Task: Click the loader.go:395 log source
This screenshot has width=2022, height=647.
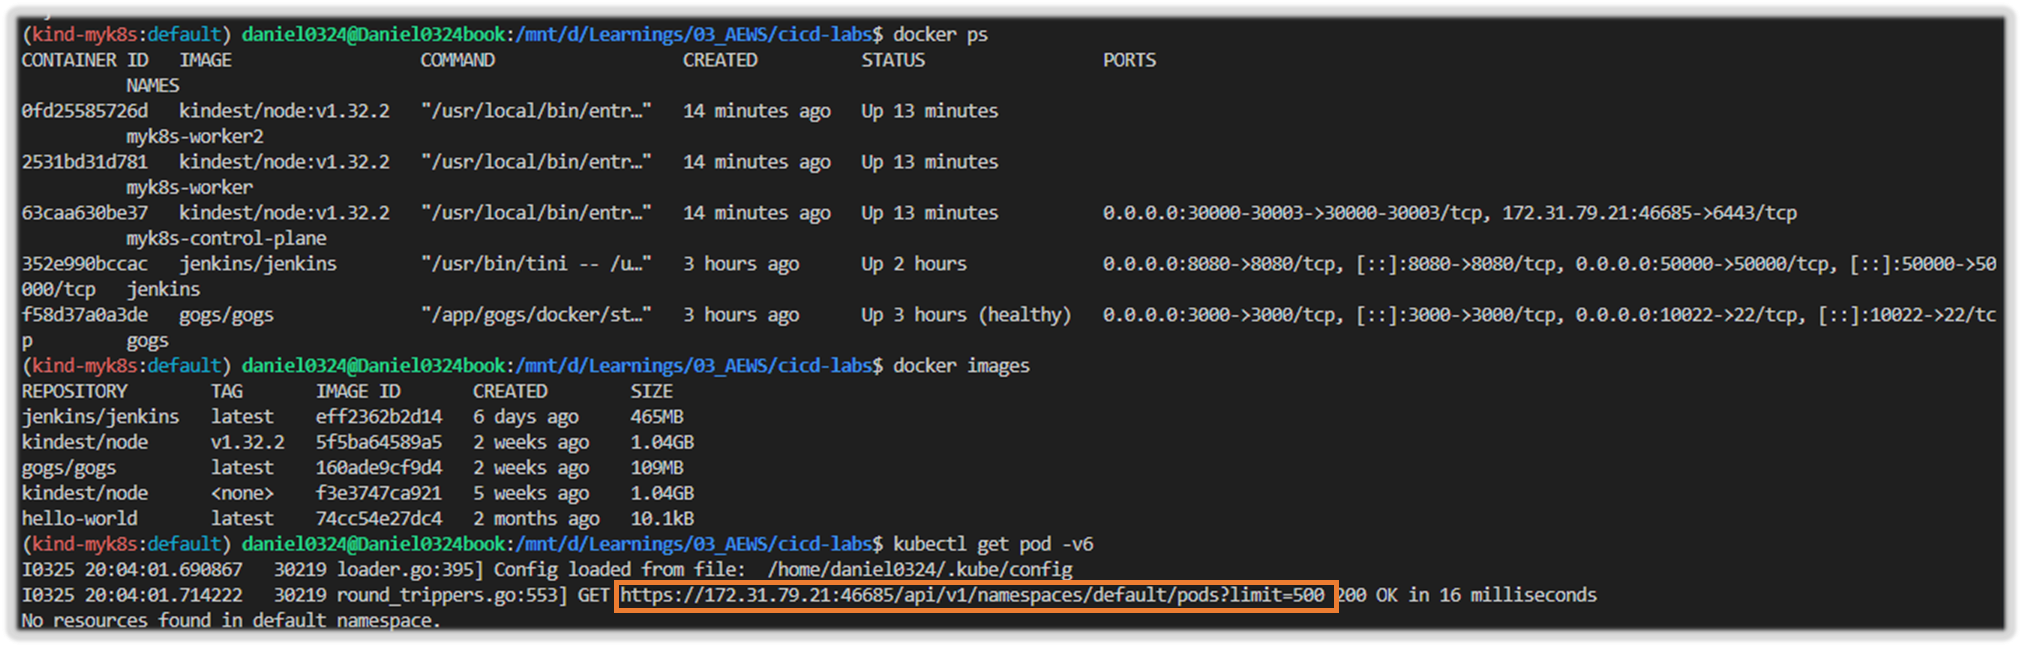Action: click(x=410, y=571)
